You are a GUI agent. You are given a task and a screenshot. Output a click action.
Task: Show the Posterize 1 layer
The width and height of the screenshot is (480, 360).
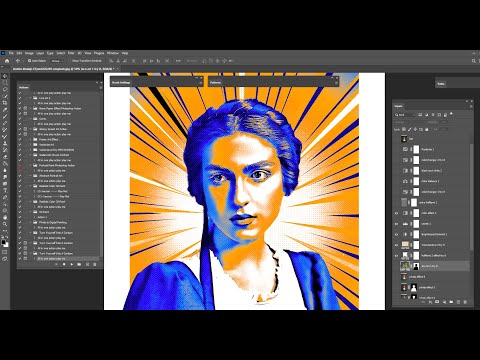(x=396, y=149)
